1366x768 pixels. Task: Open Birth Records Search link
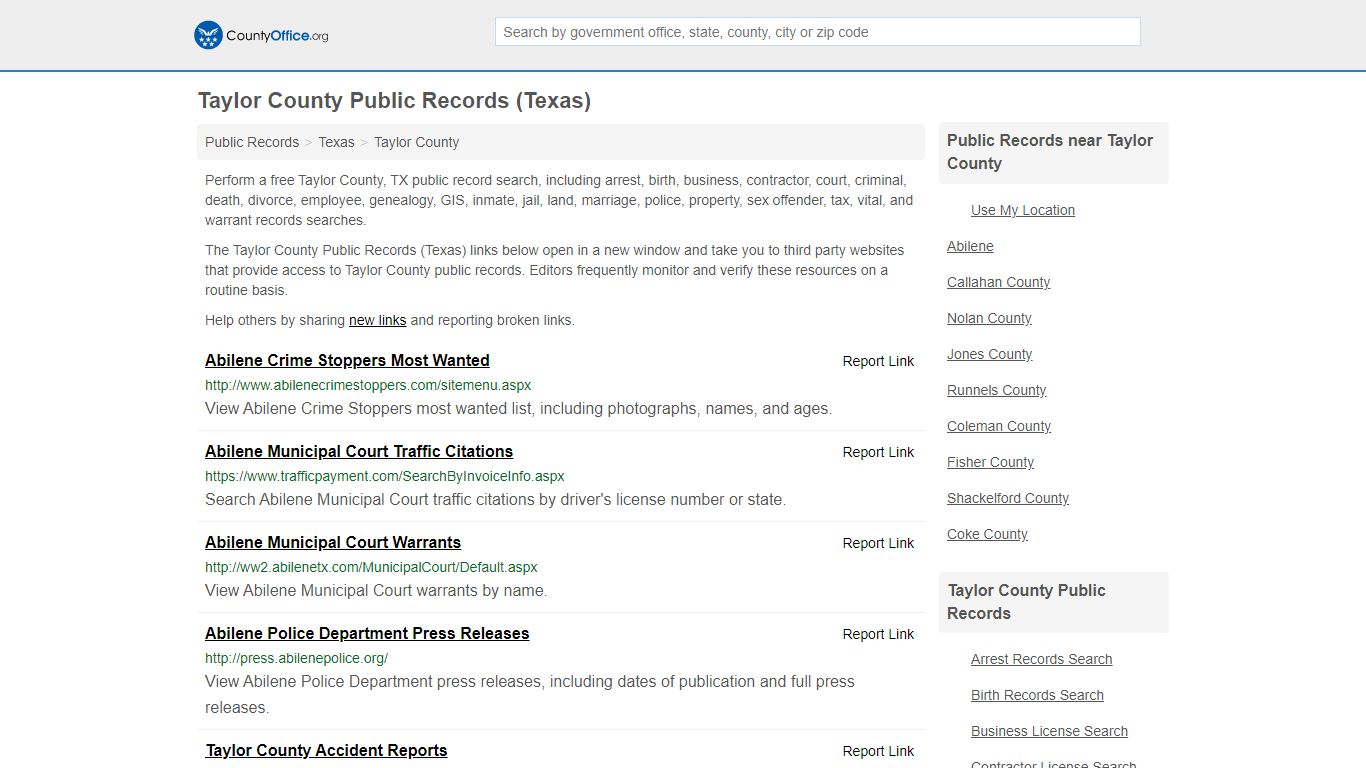pos(1037,695)
